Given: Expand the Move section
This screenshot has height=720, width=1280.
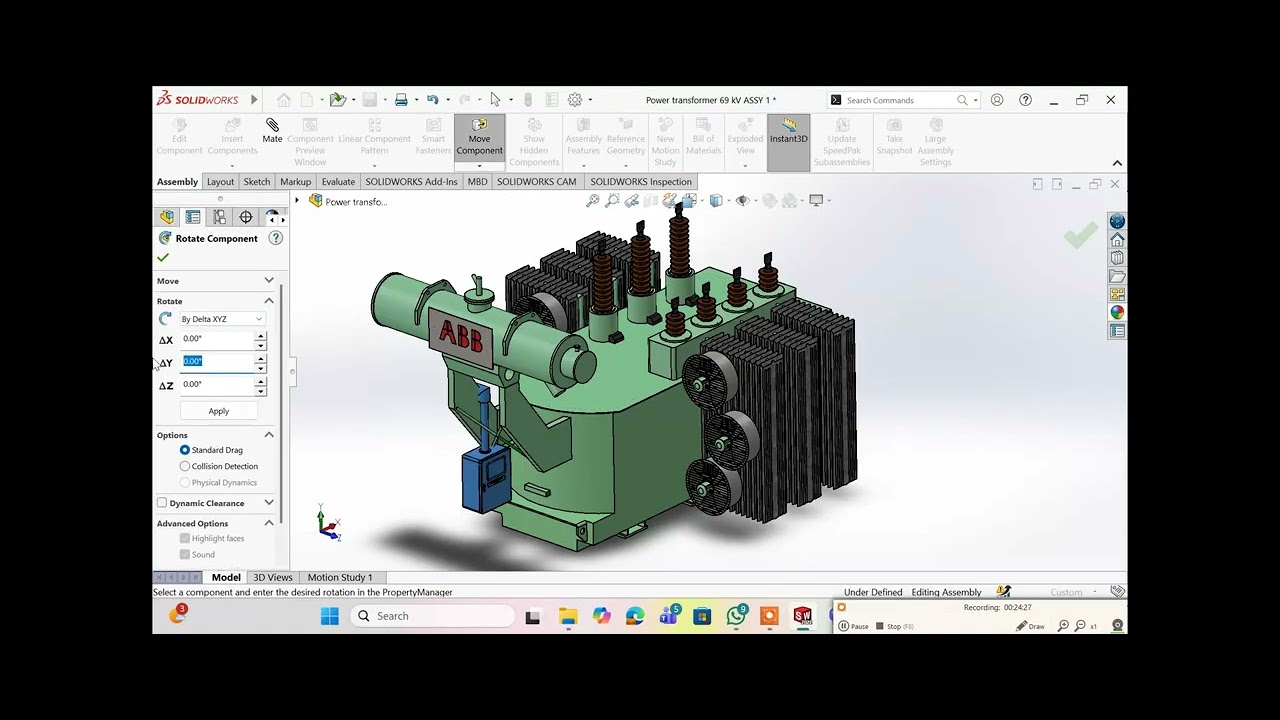Looking at the screenshot, I should pos(269,281).
